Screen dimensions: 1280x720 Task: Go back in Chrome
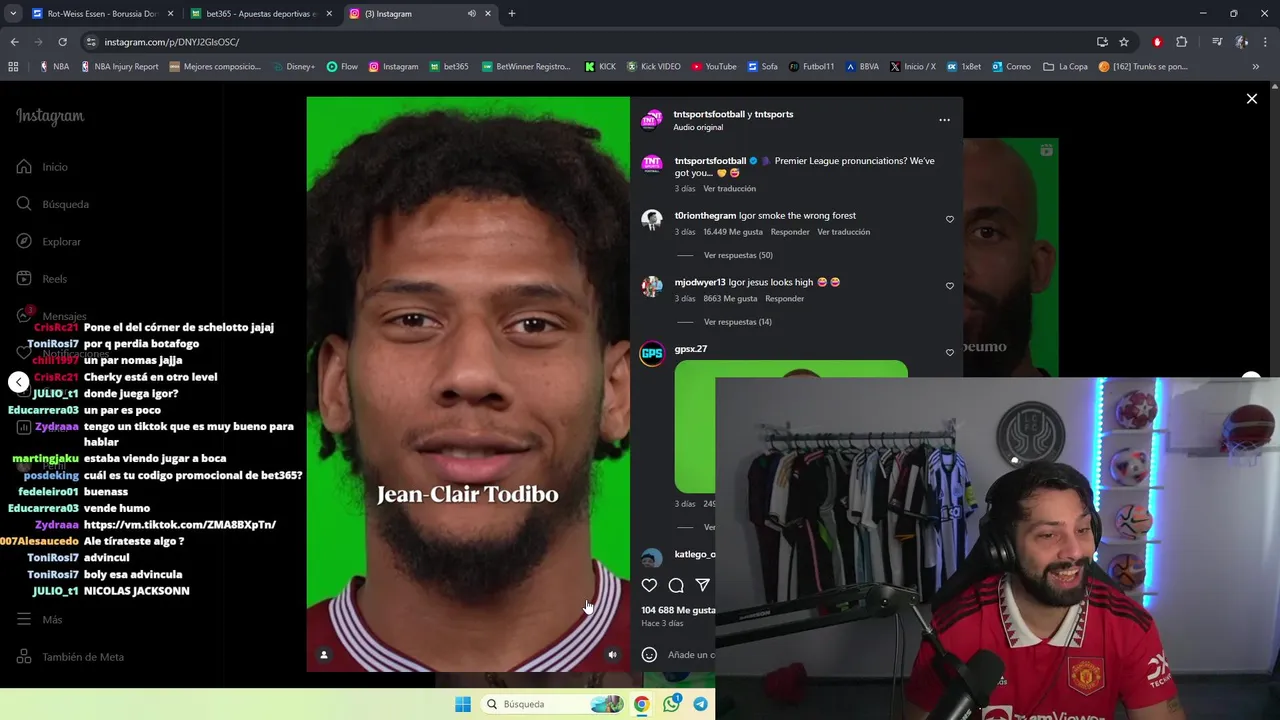click(x=14, y=42)
